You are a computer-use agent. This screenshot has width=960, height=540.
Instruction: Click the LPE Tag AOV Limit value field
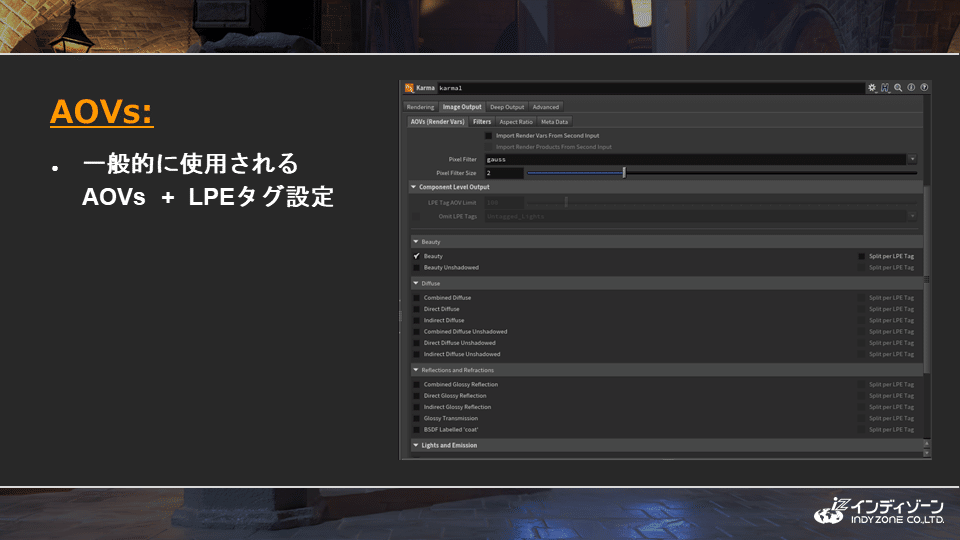tap(504, 202)
